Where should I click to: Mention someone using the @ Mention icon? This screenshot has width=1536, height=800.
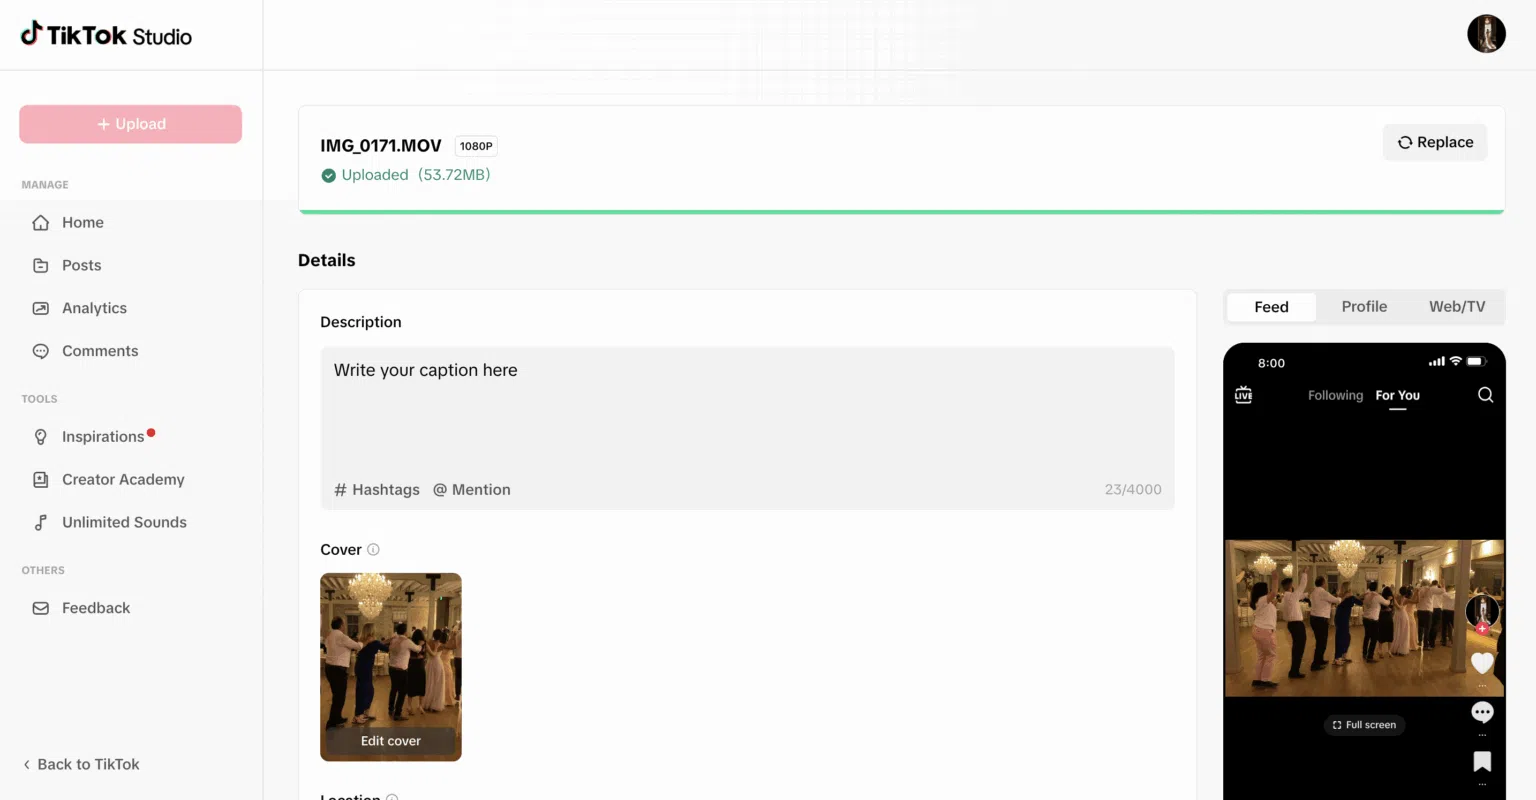point(471,489)
